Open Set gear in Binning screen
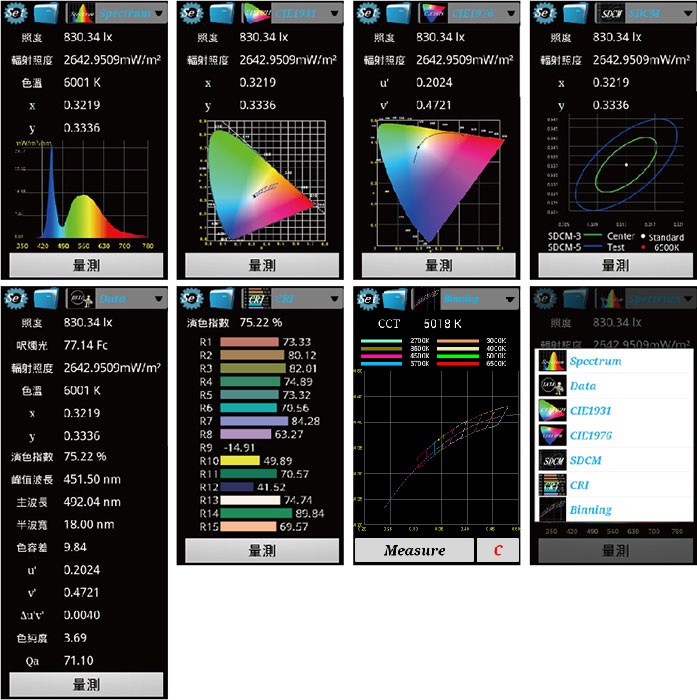 coord(368,298)
